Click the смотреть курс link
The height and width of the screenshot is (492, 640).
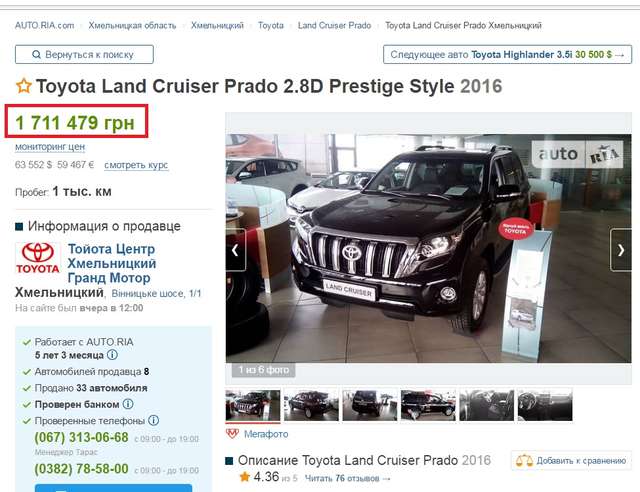(x=136, y=165)
